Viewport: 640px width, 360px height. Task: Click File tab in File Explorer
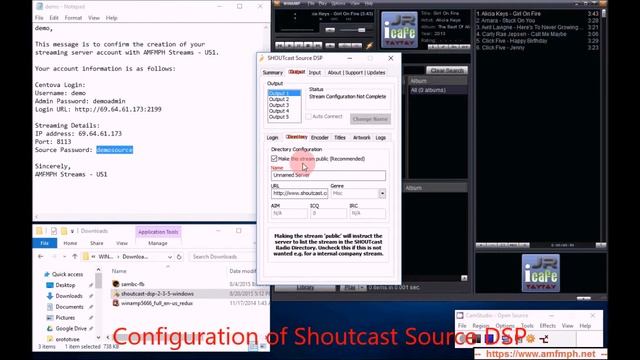tap(44, 243)
